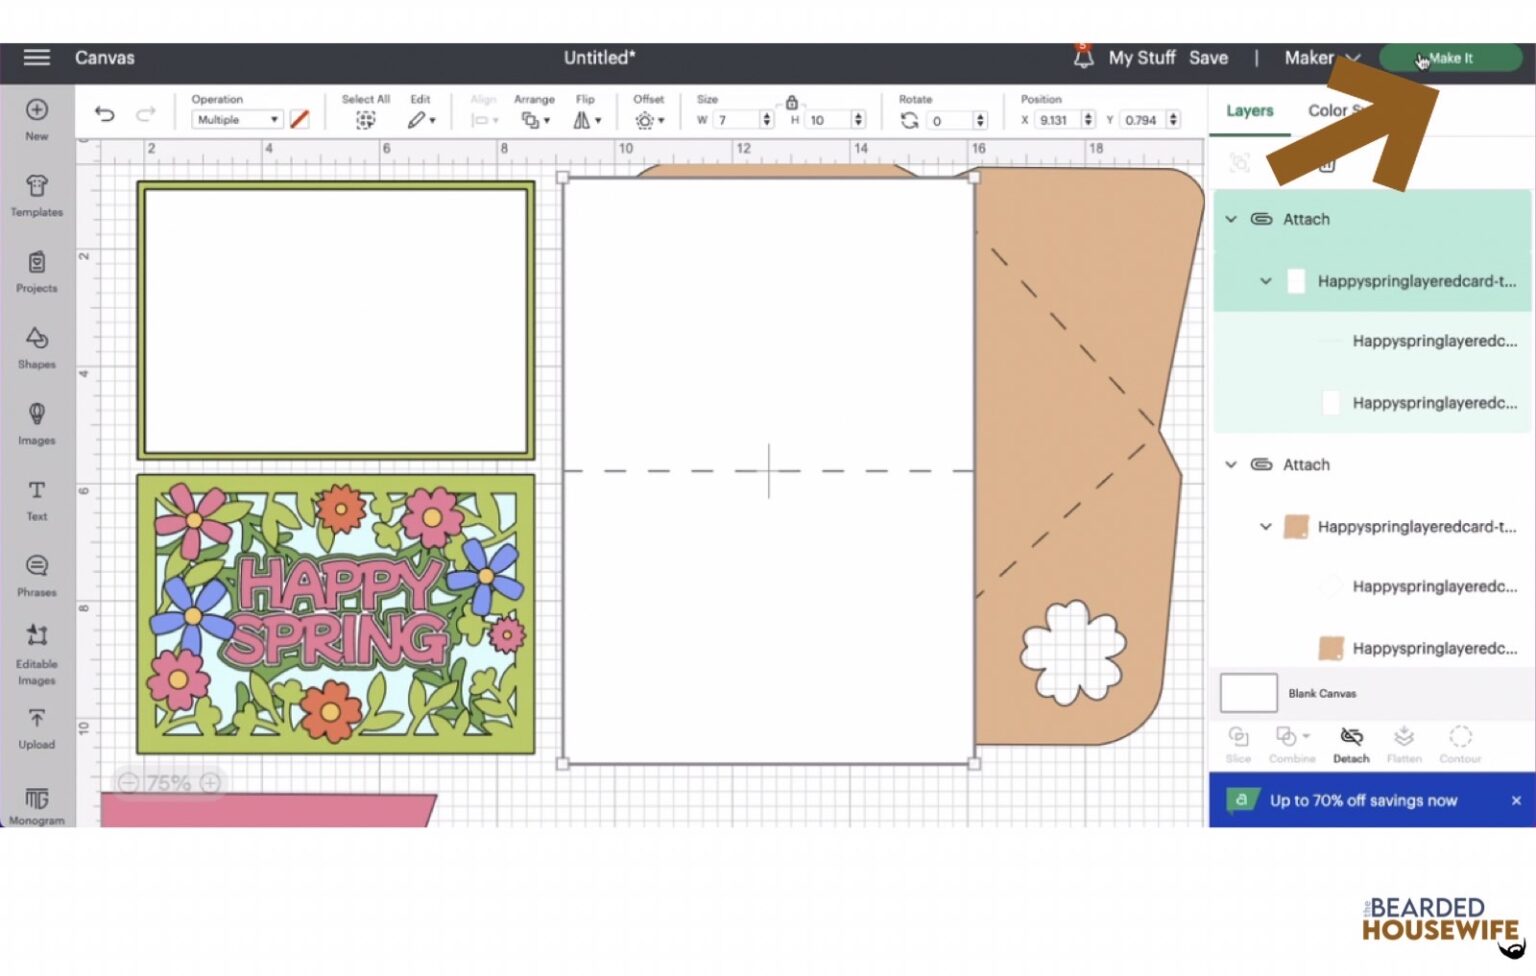Select the Templates icon

[37, 195]
